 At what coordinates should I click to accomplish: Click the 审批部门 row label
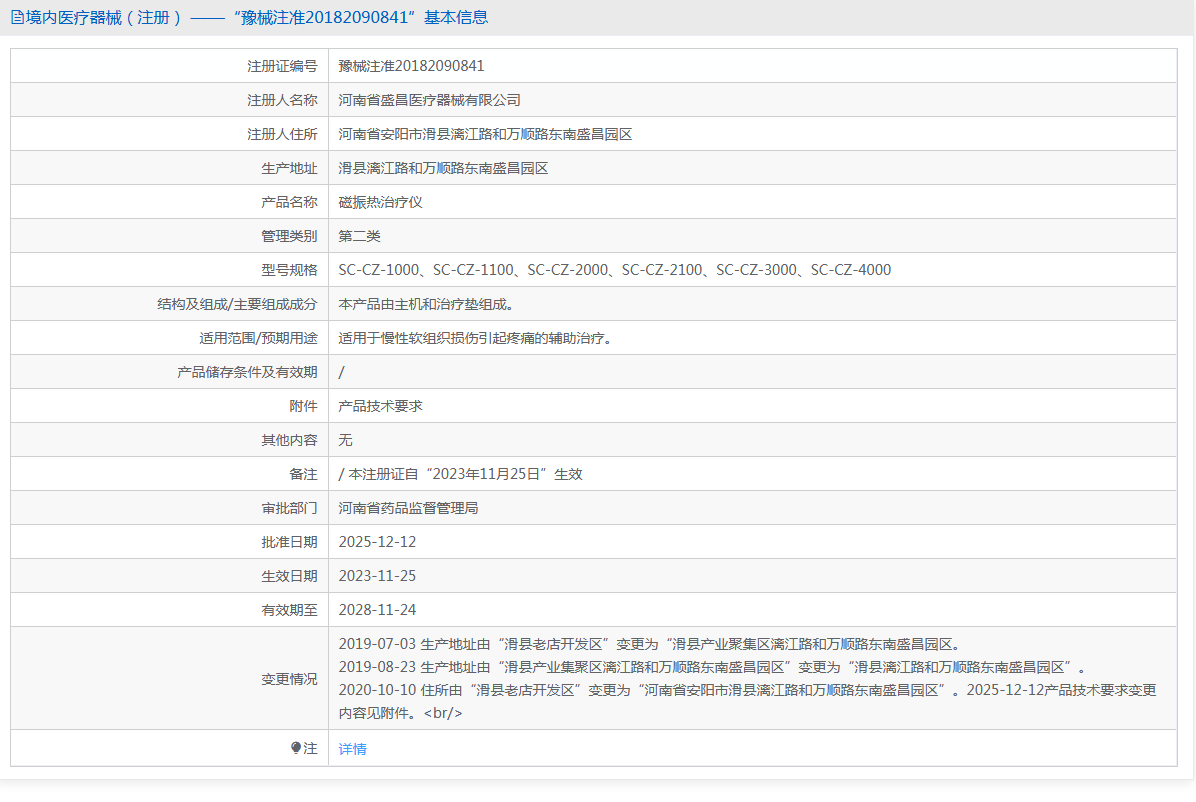pos(289,508)
